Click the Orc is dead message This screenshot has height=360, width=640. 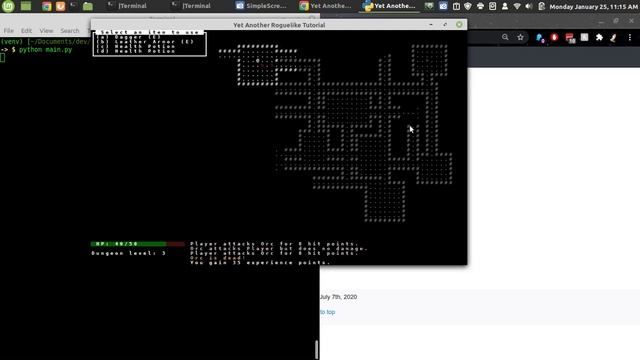tap(218, 258)
